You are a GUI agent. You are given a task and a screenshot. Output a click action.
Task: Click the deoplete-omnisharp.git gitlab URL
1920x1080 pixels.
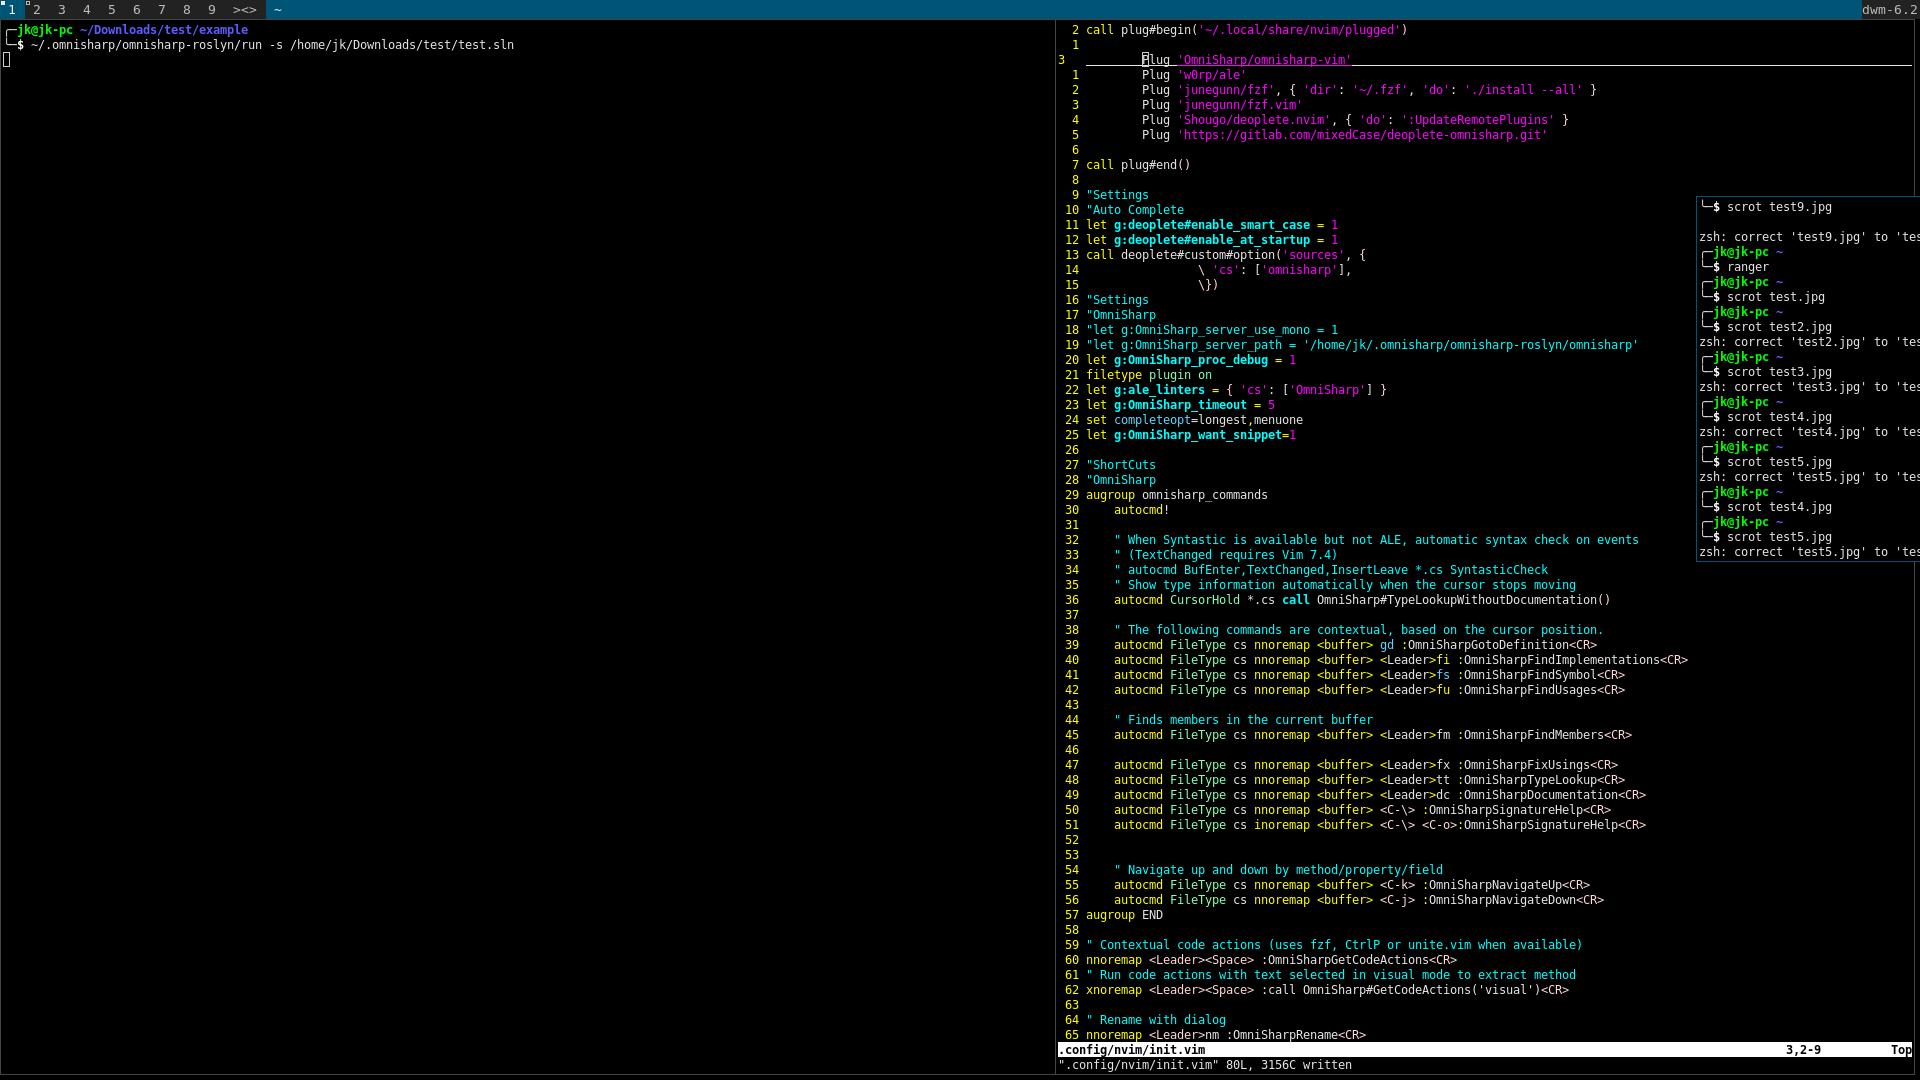click(1362, 135)
